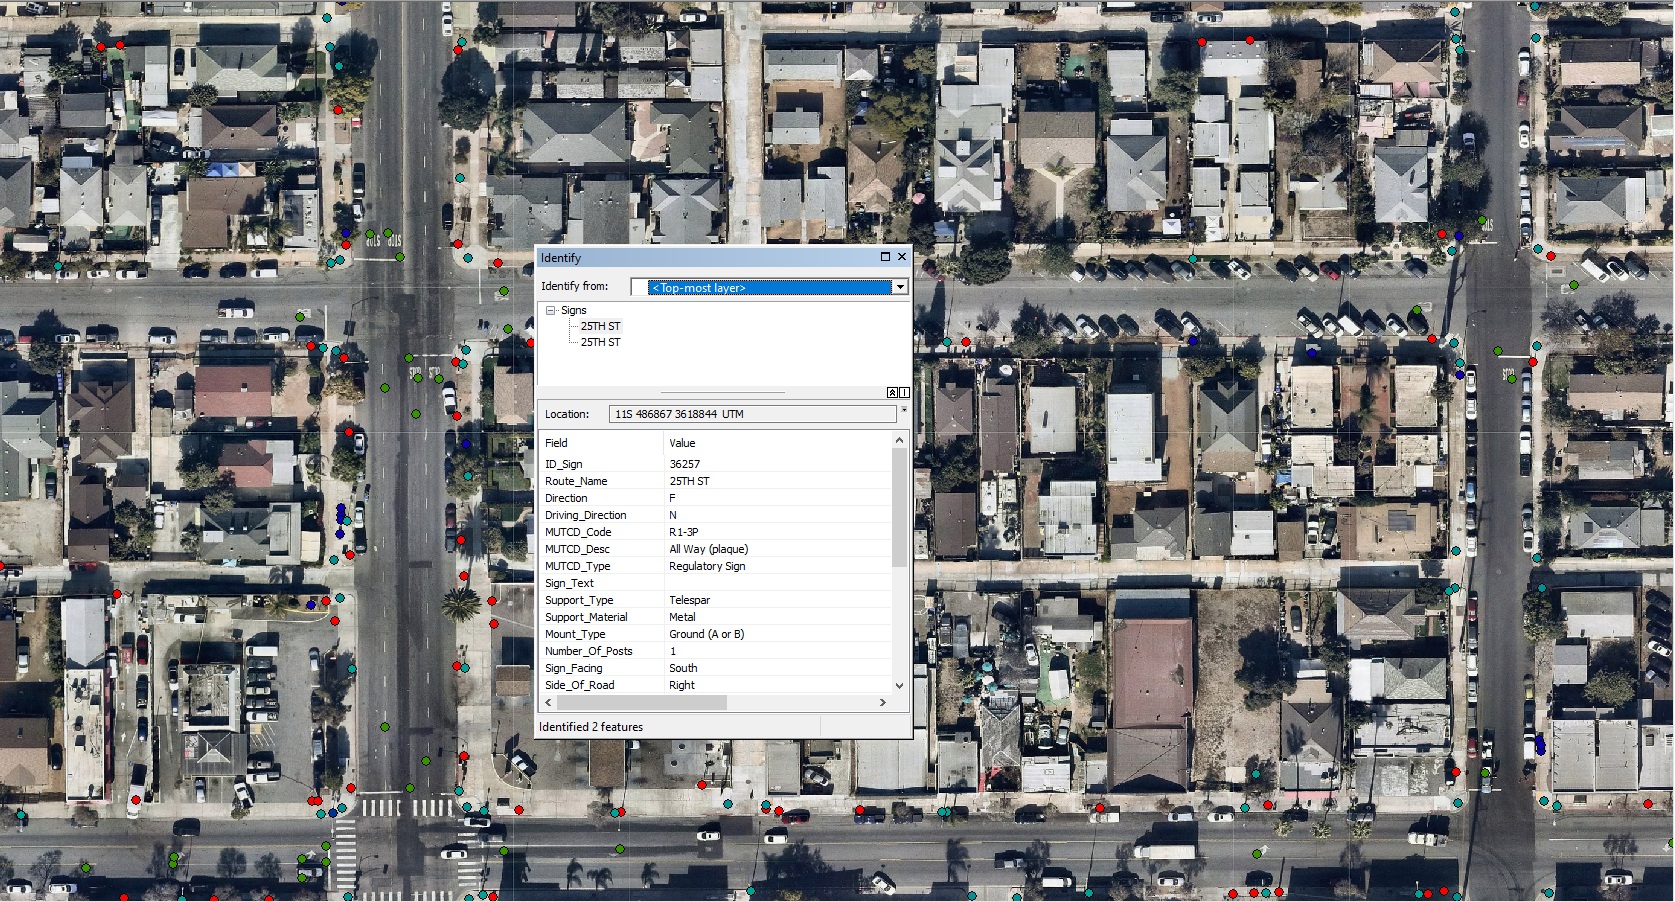1675x902 pixels.
Task: Open the location units small dropdown arrow
Action: (904, 410)
